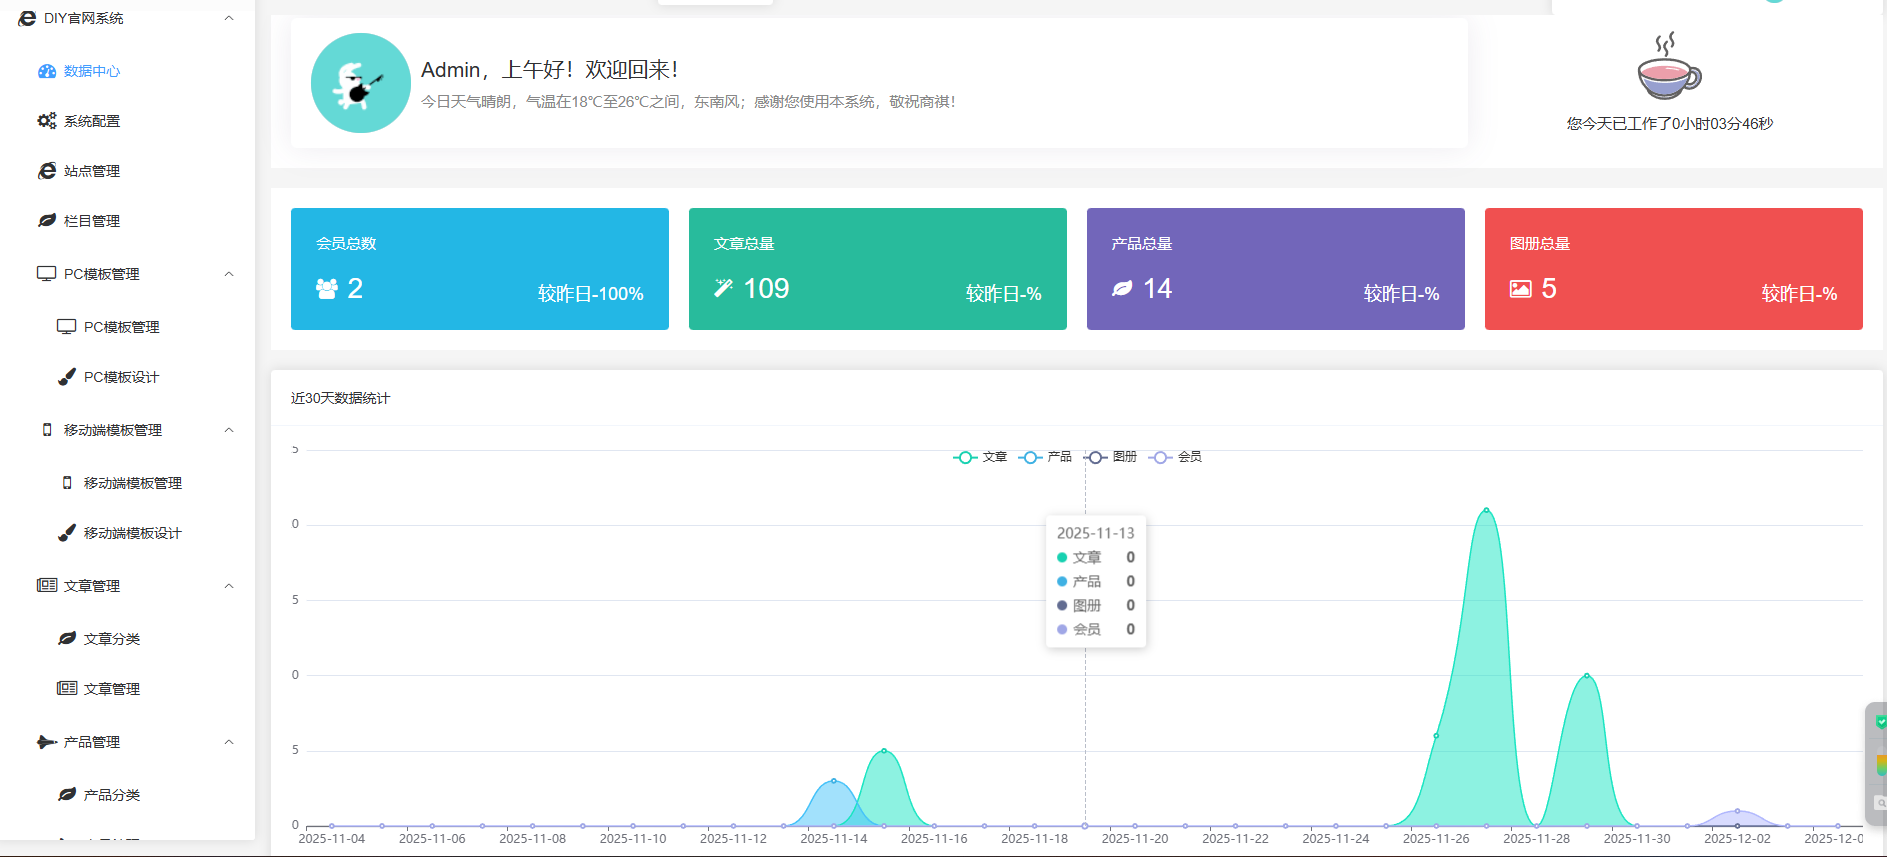Viewport: 1887px width, 857px height.
Task: Click the chart peak near 2025-11-27
Action: (1486, 511)
